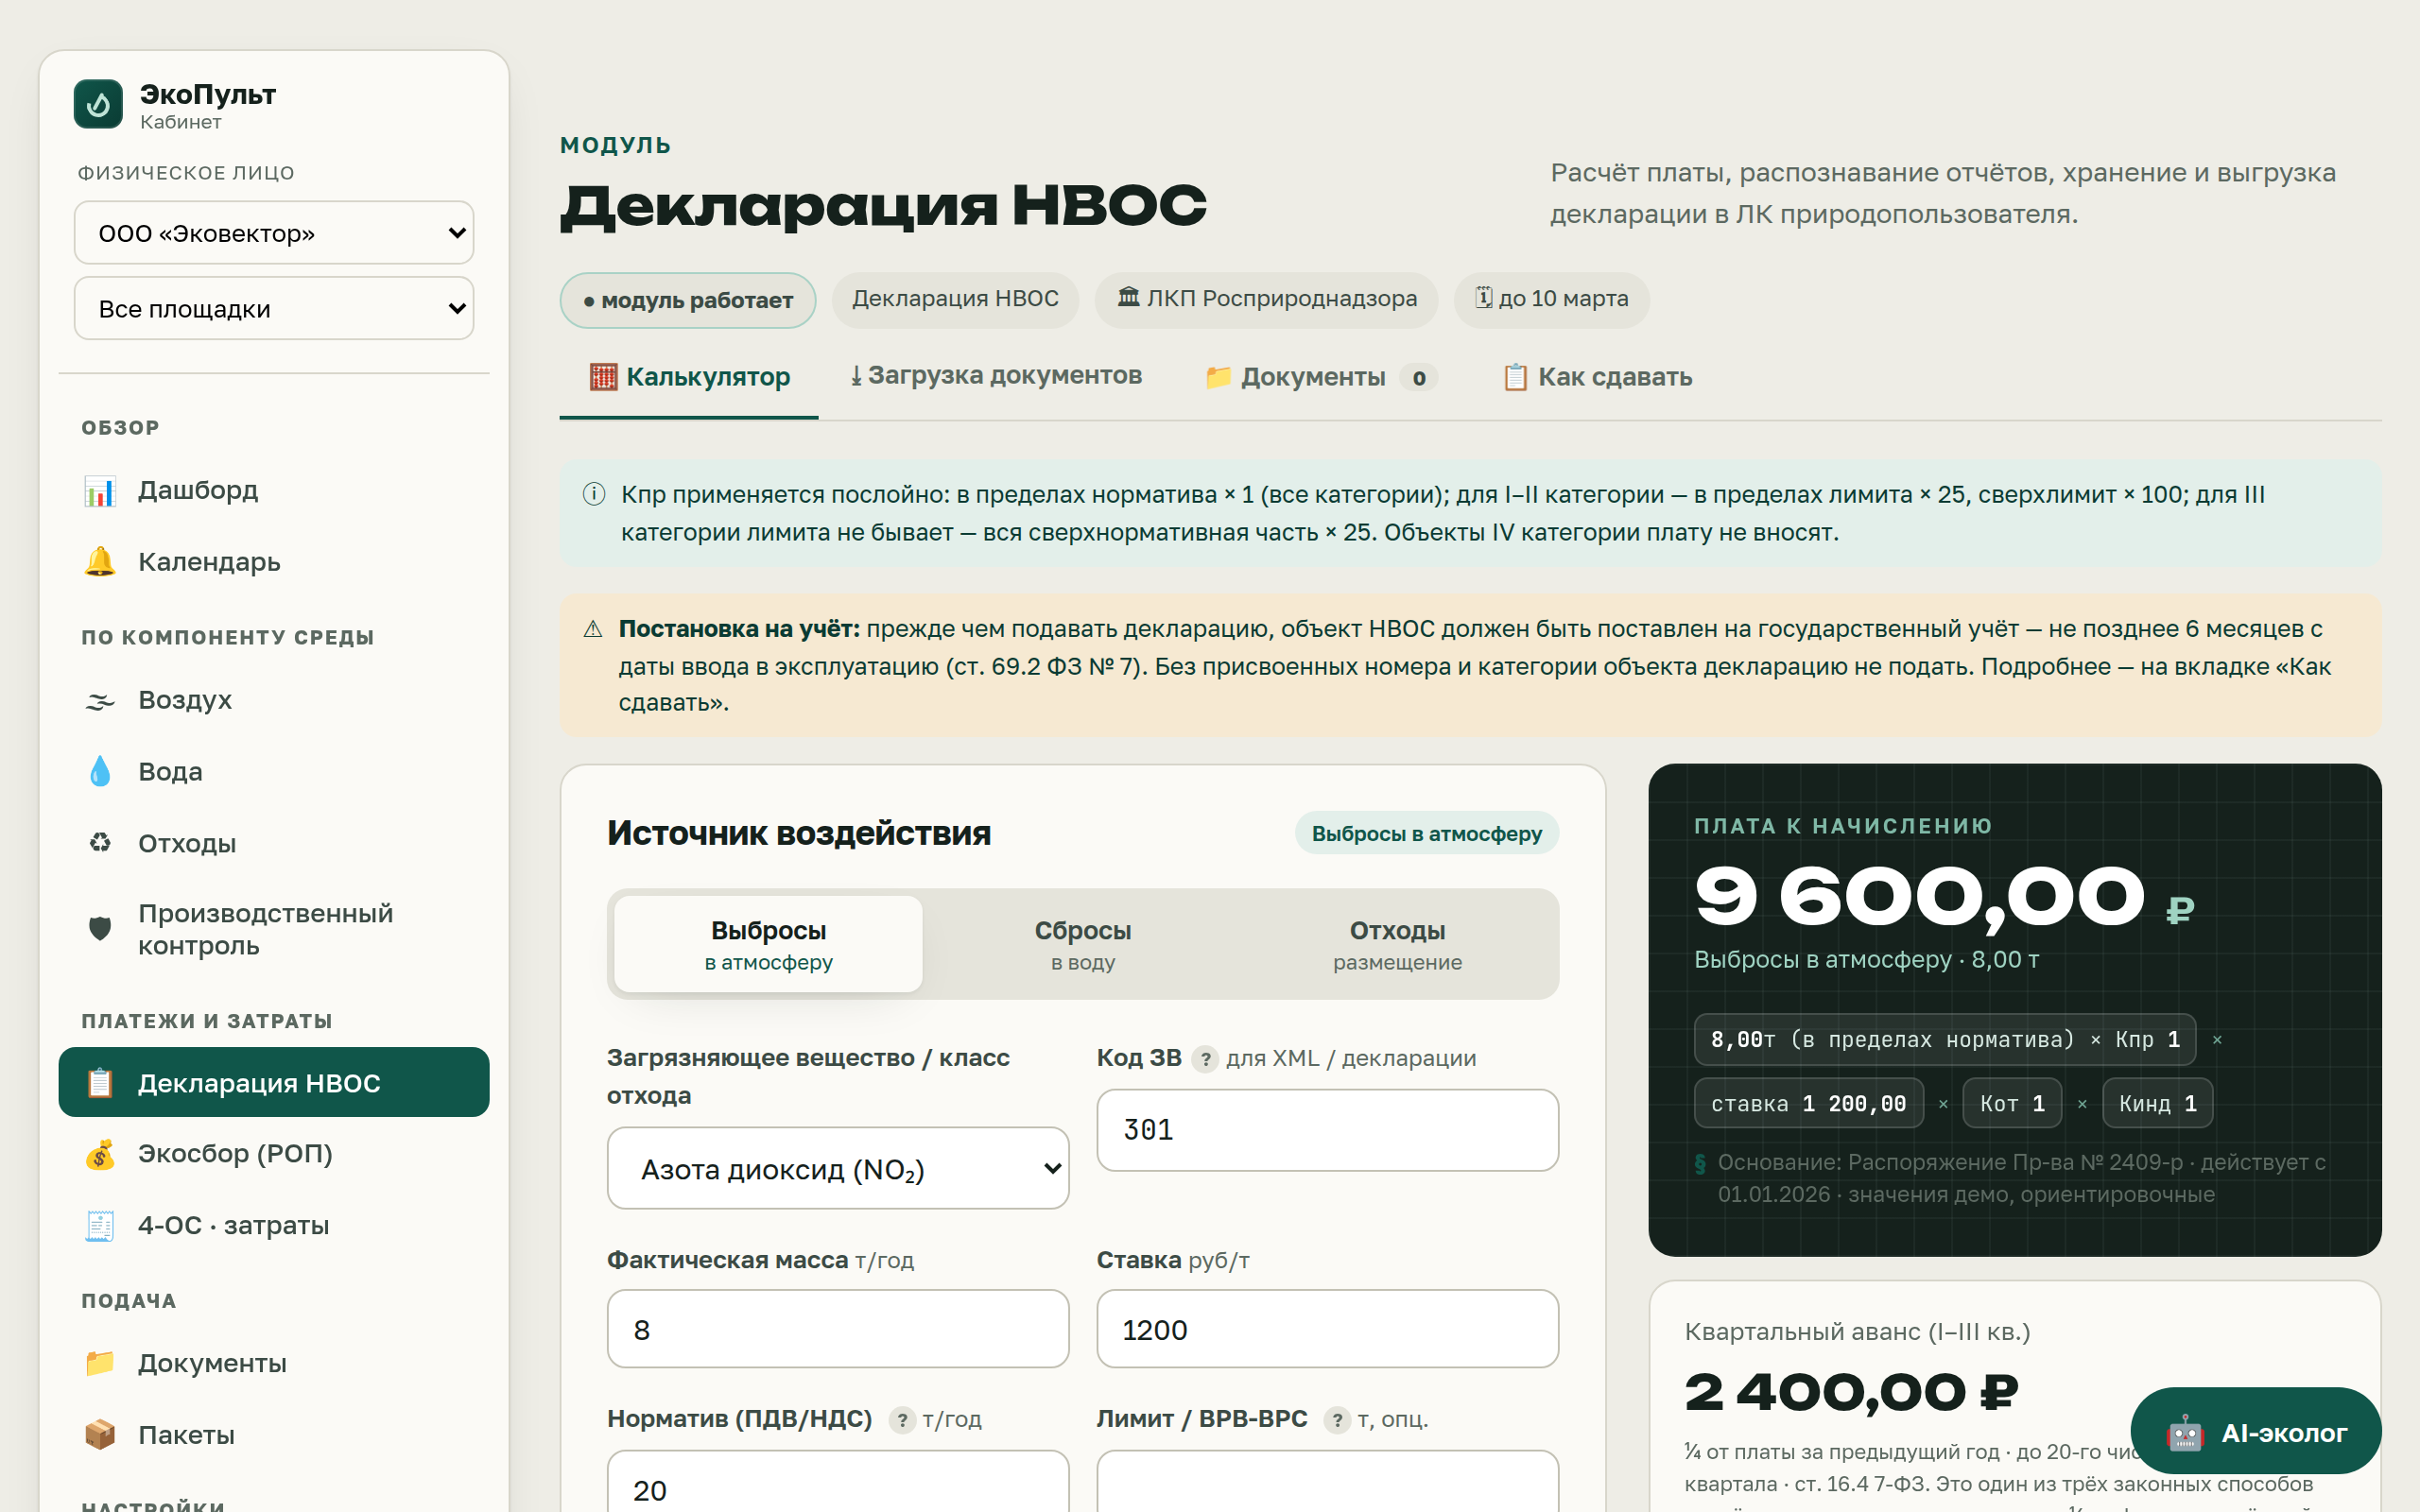This screenshot has height=1512, width=2420.
Task: Click the Пакеты box icon
Action: pyautogui.click(x=100, y=1434)
